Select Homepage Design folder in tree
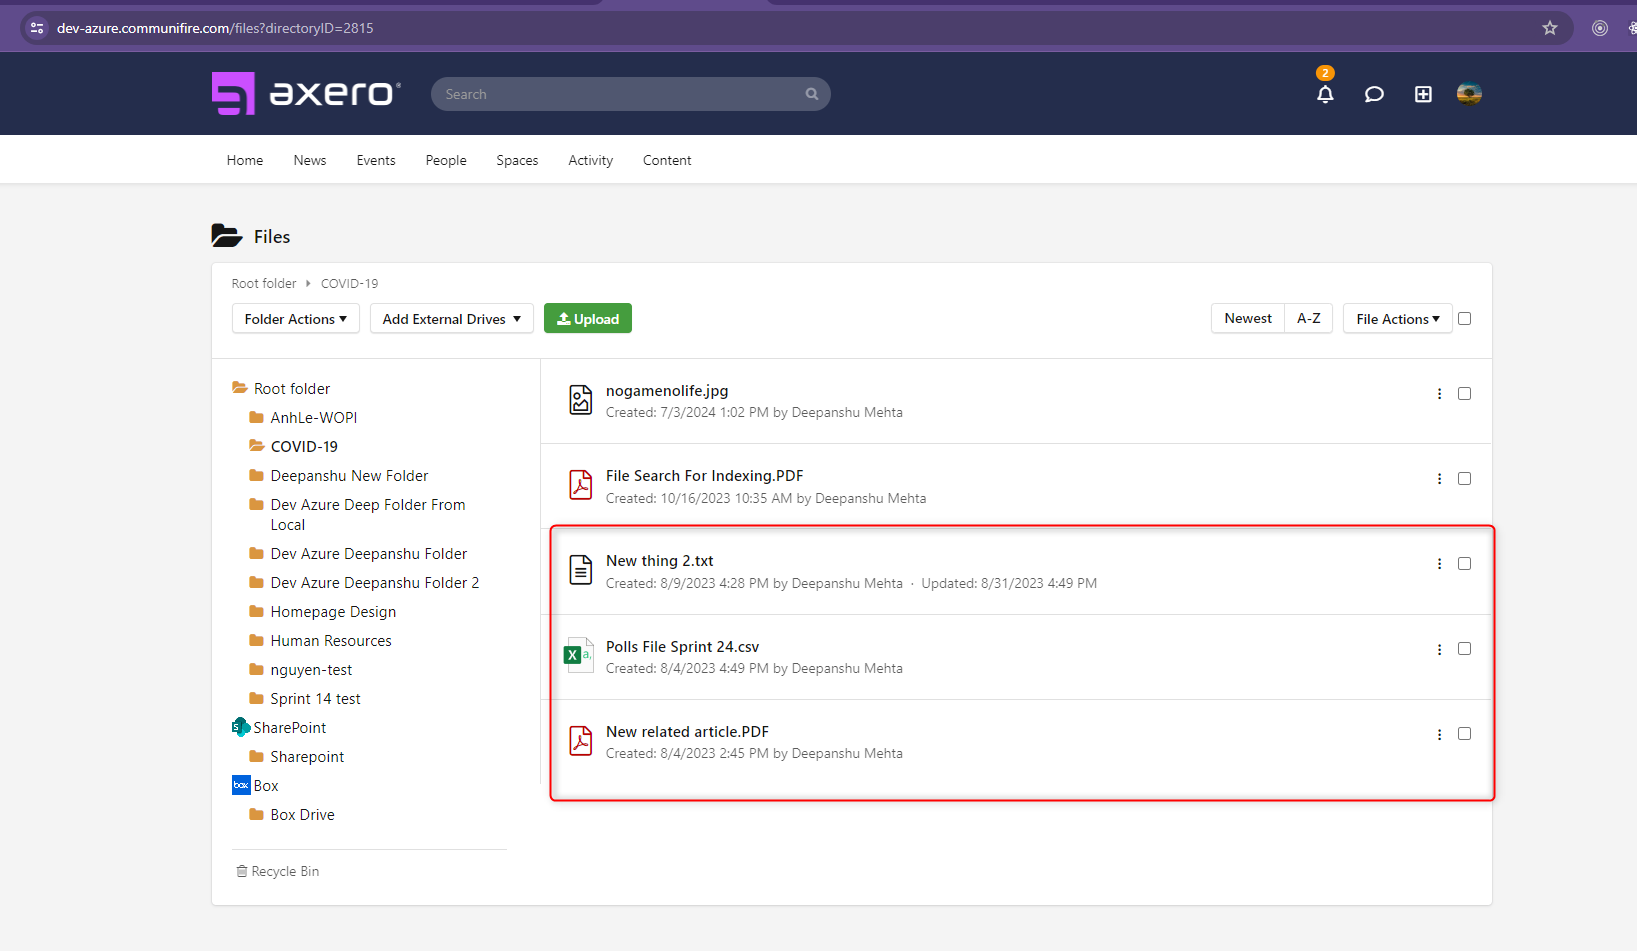This screenshot has width=1637, height=951. click(333, 611)
